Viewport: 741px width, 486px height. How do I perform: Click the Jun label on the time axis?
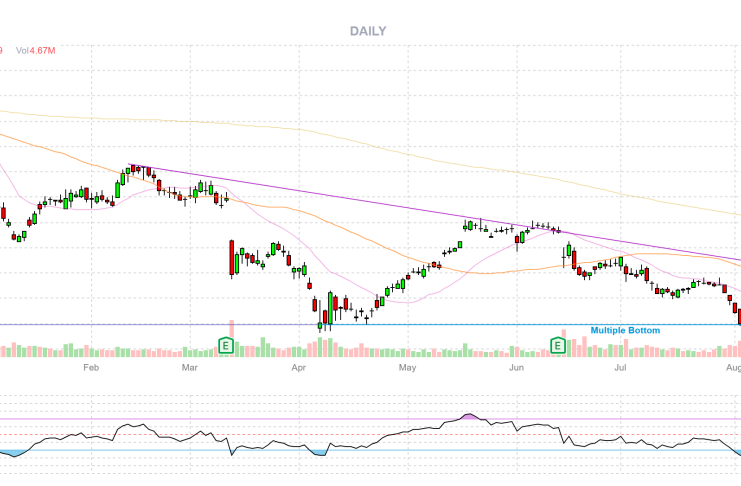click(x=516, y=368)
